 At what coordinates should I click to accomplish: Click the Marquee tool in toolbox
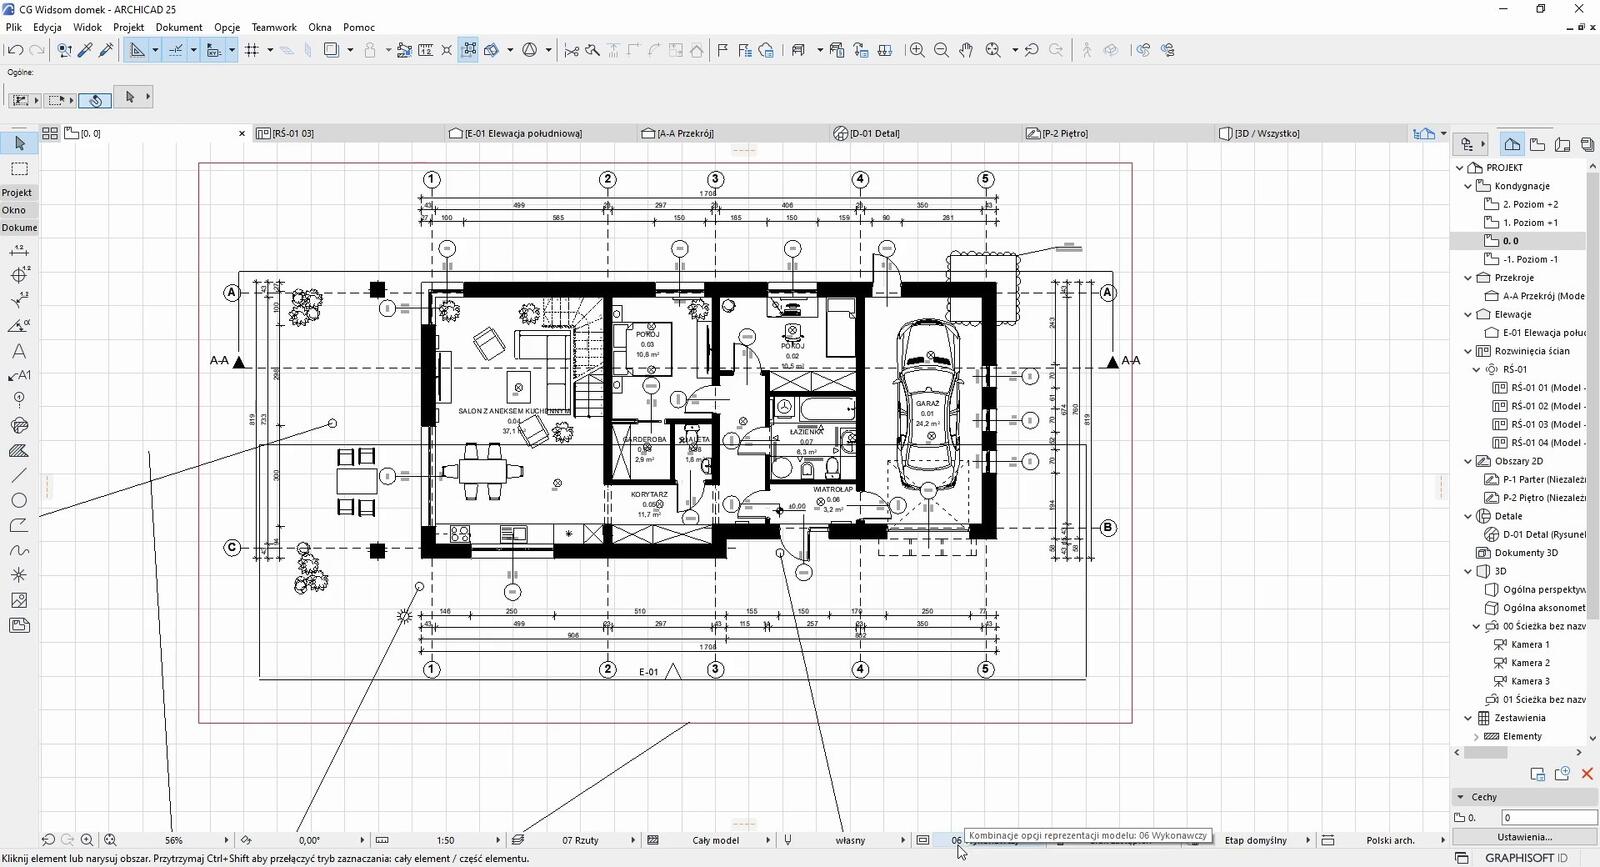[x=19, y=169]
